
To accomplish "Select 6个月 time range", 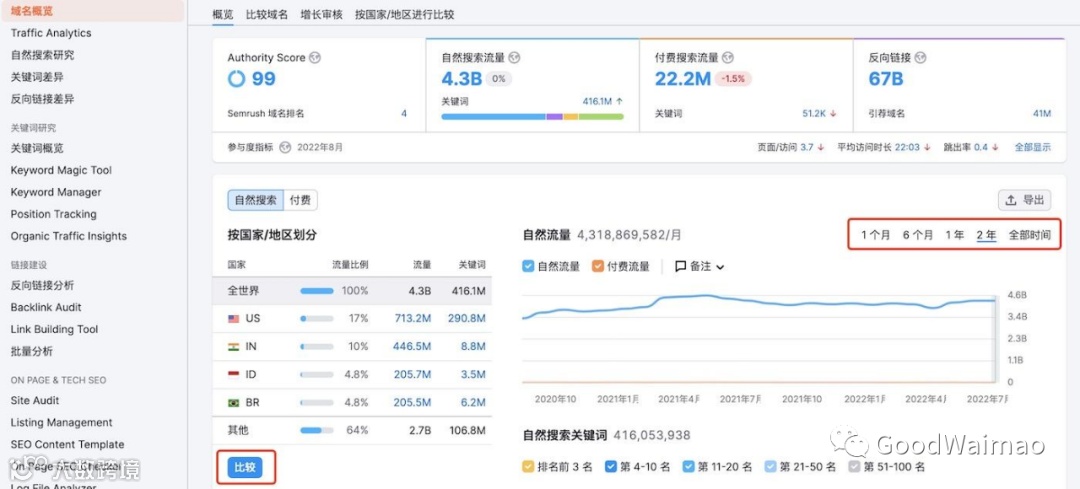I will [918, 235].
